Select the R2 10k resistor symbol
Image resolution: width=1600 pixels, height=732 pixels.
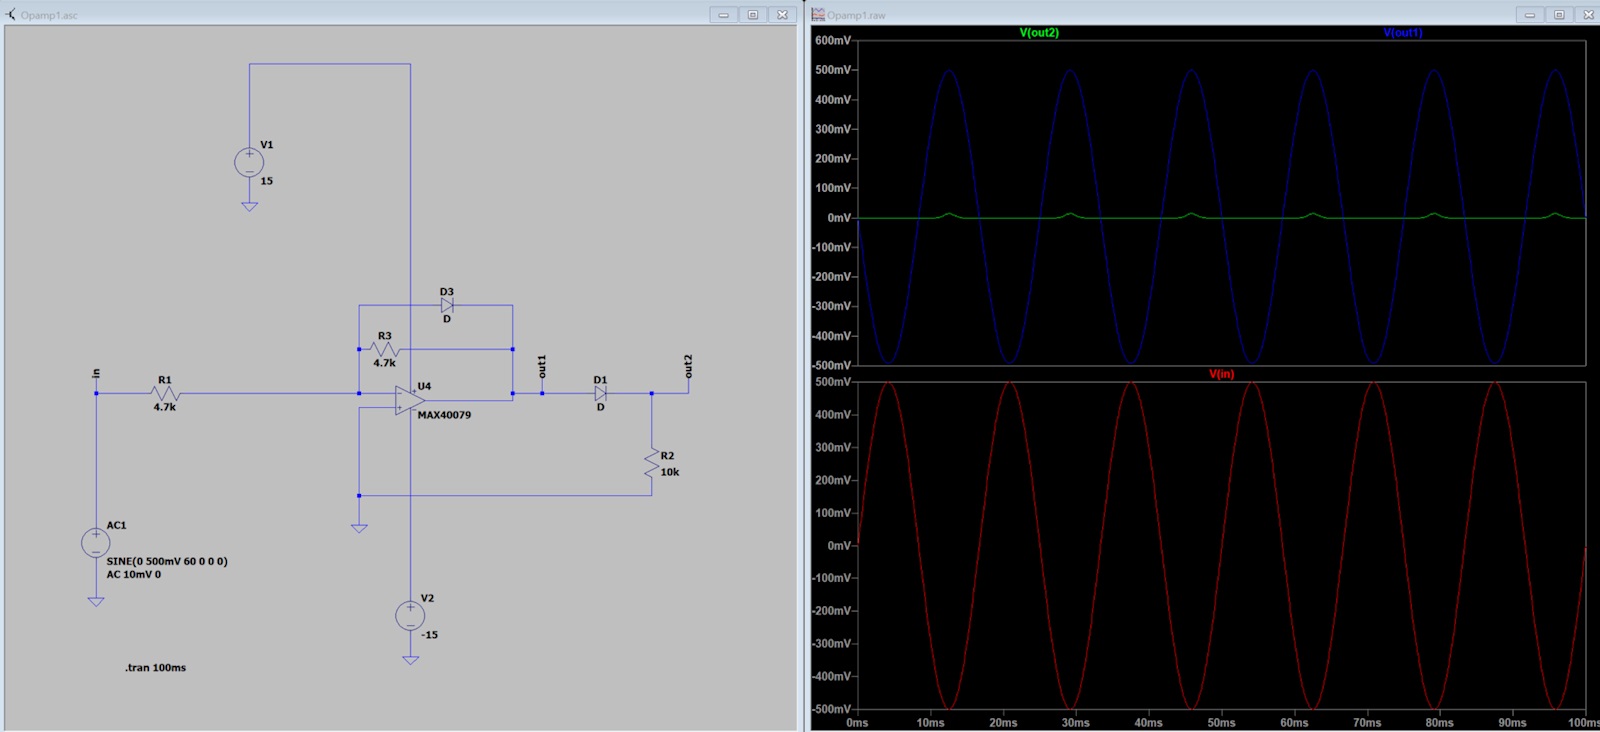coord(652,463)
